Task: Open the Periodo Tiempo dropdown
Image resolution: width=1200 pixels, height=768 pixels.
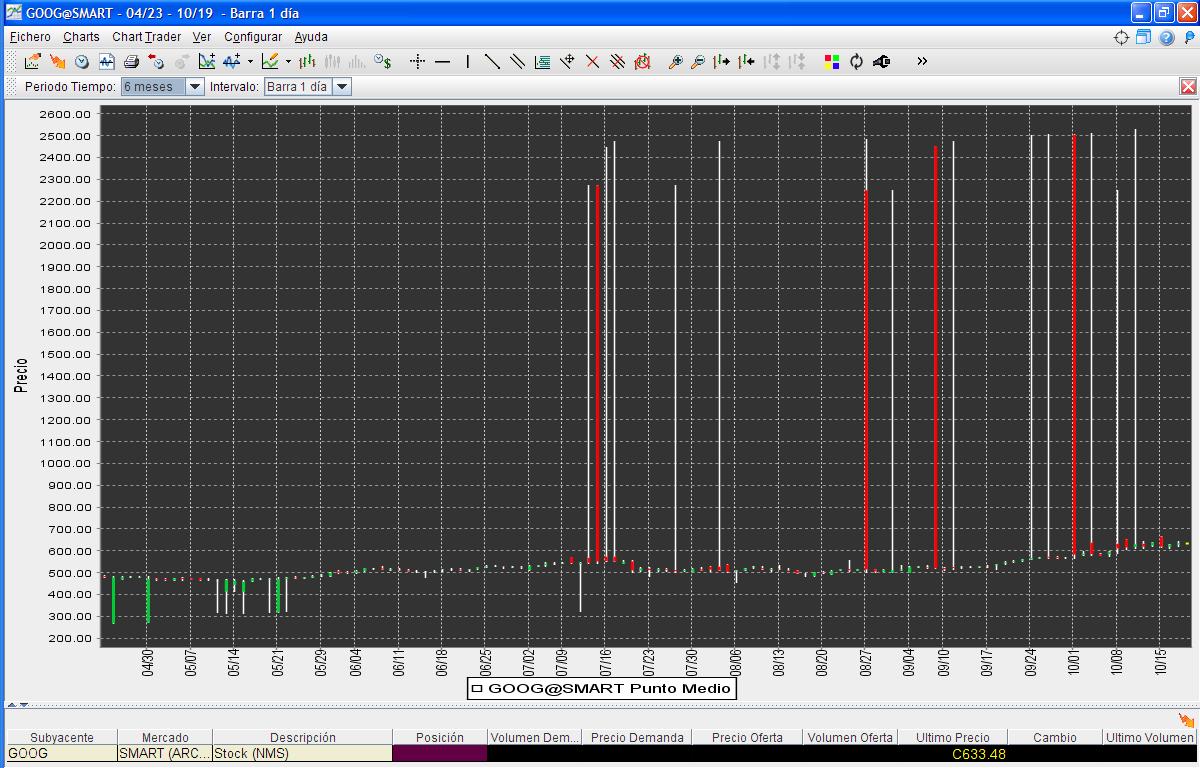Action: click(x=195, y=87)
